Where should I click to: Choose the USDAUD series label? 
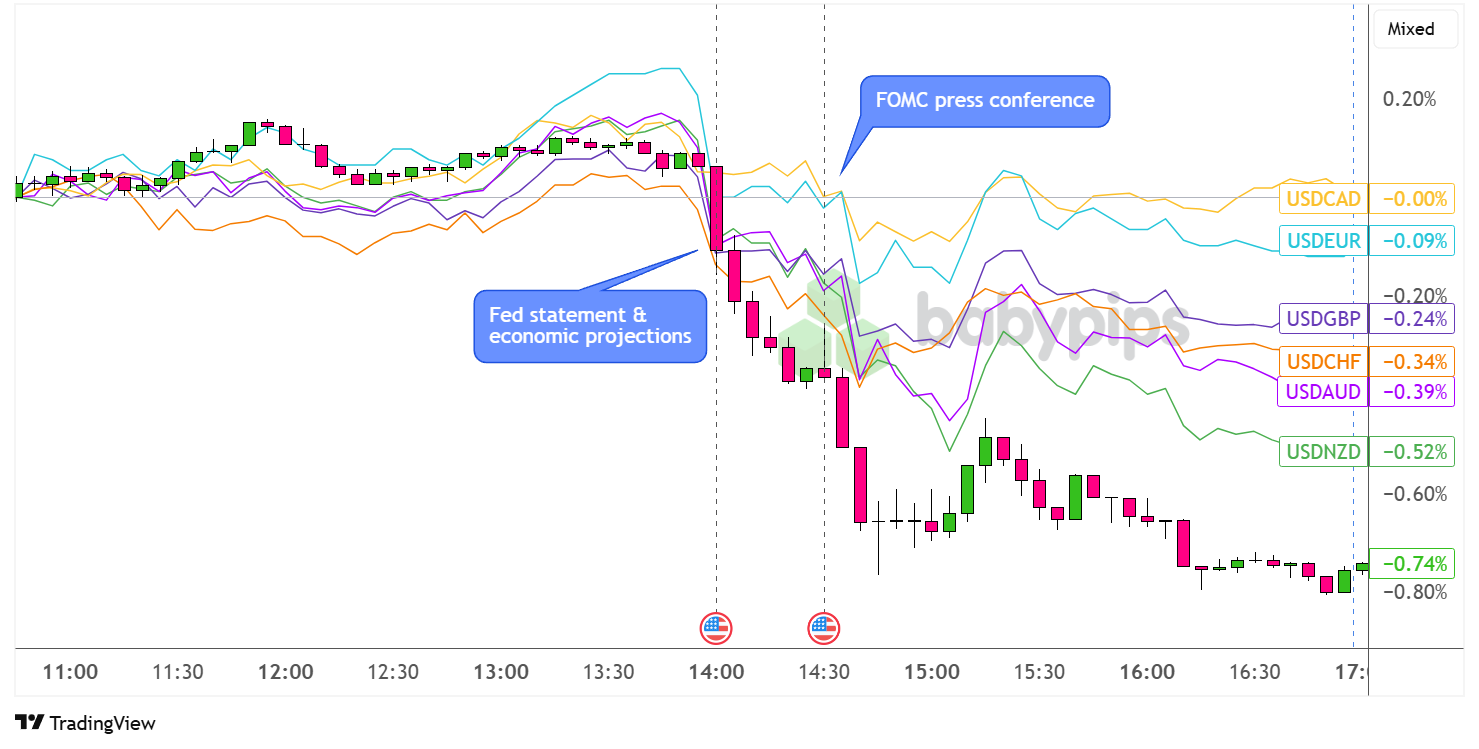coord(1323,392)
